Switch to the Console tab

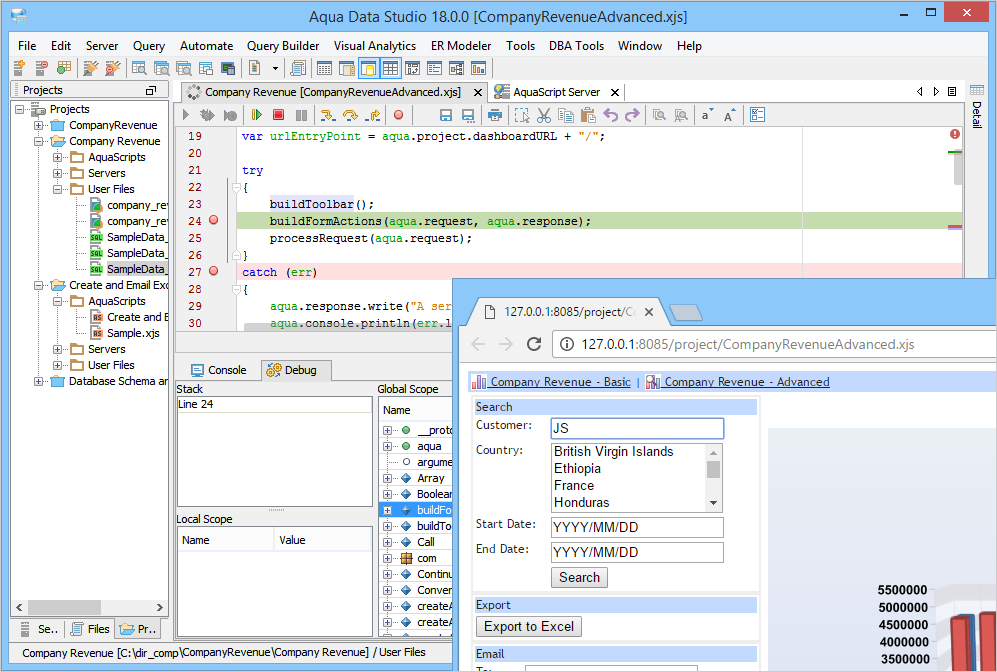(219, 370)
